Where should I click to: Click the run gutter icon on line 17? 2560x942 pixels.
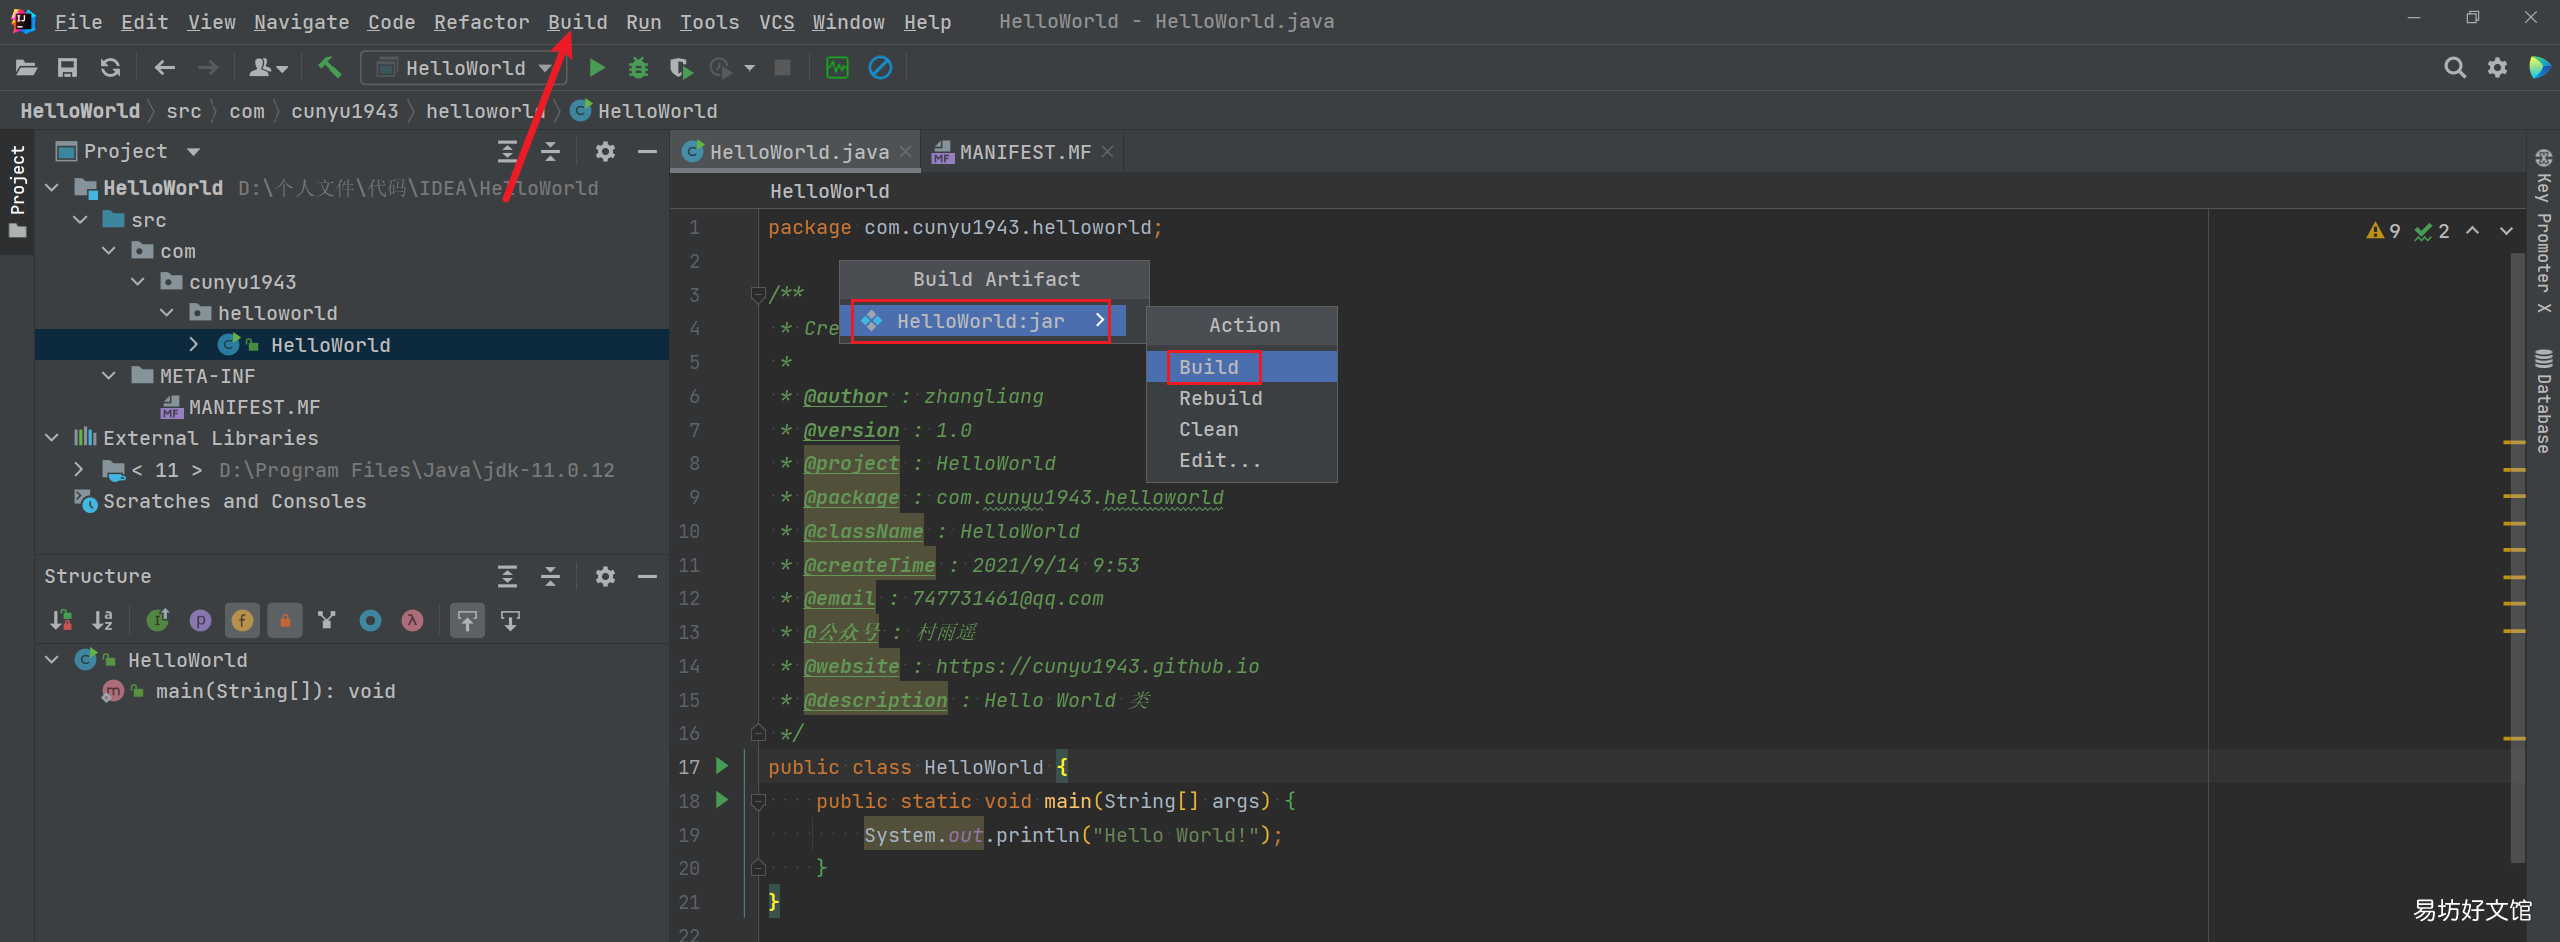[722, 766]
